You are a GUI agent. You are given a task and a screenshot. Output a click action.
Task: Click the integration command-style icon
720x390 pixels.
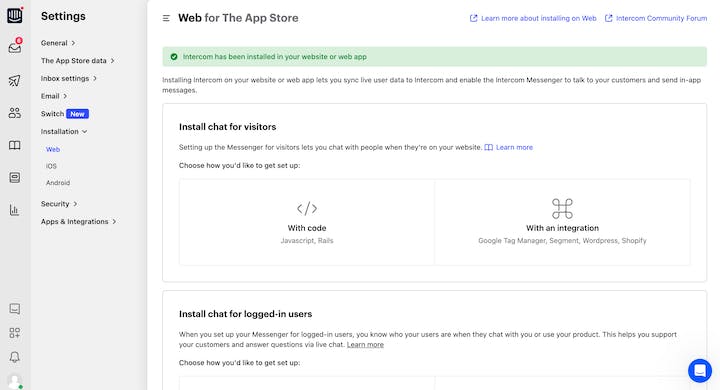coord(562,209)
